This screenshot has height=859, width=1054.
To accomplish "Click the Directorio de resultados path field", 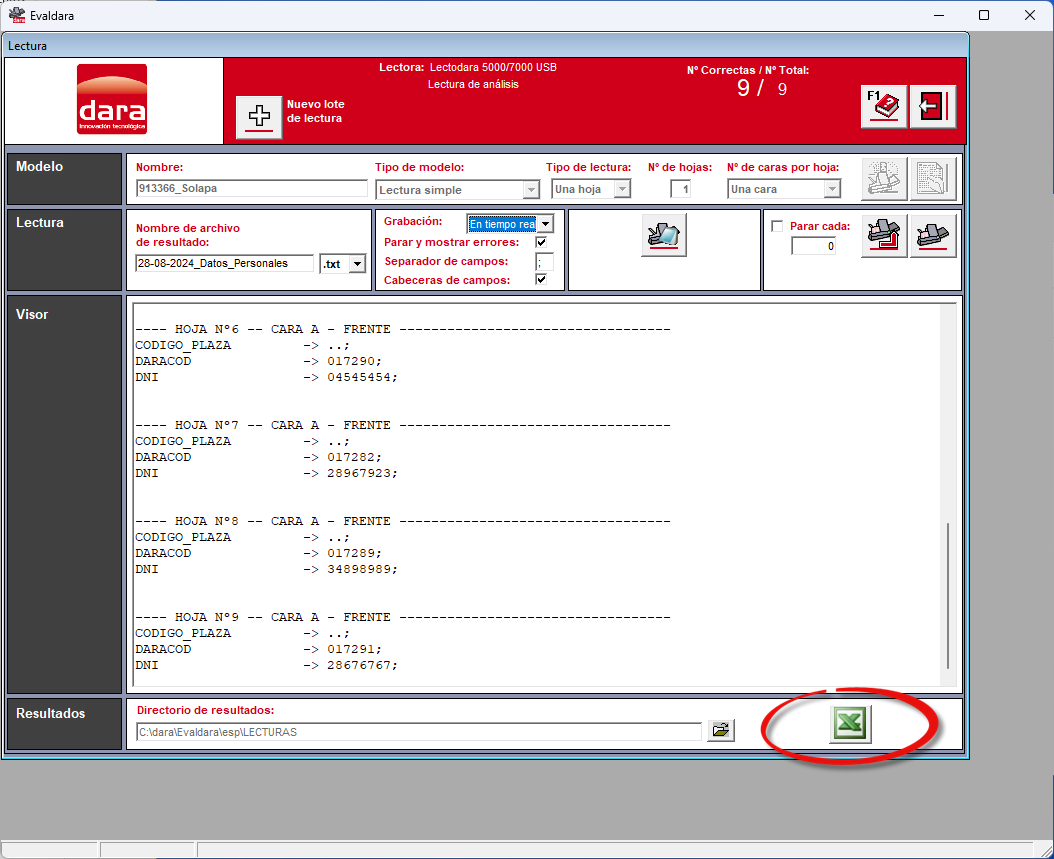I will coord(419,732).
